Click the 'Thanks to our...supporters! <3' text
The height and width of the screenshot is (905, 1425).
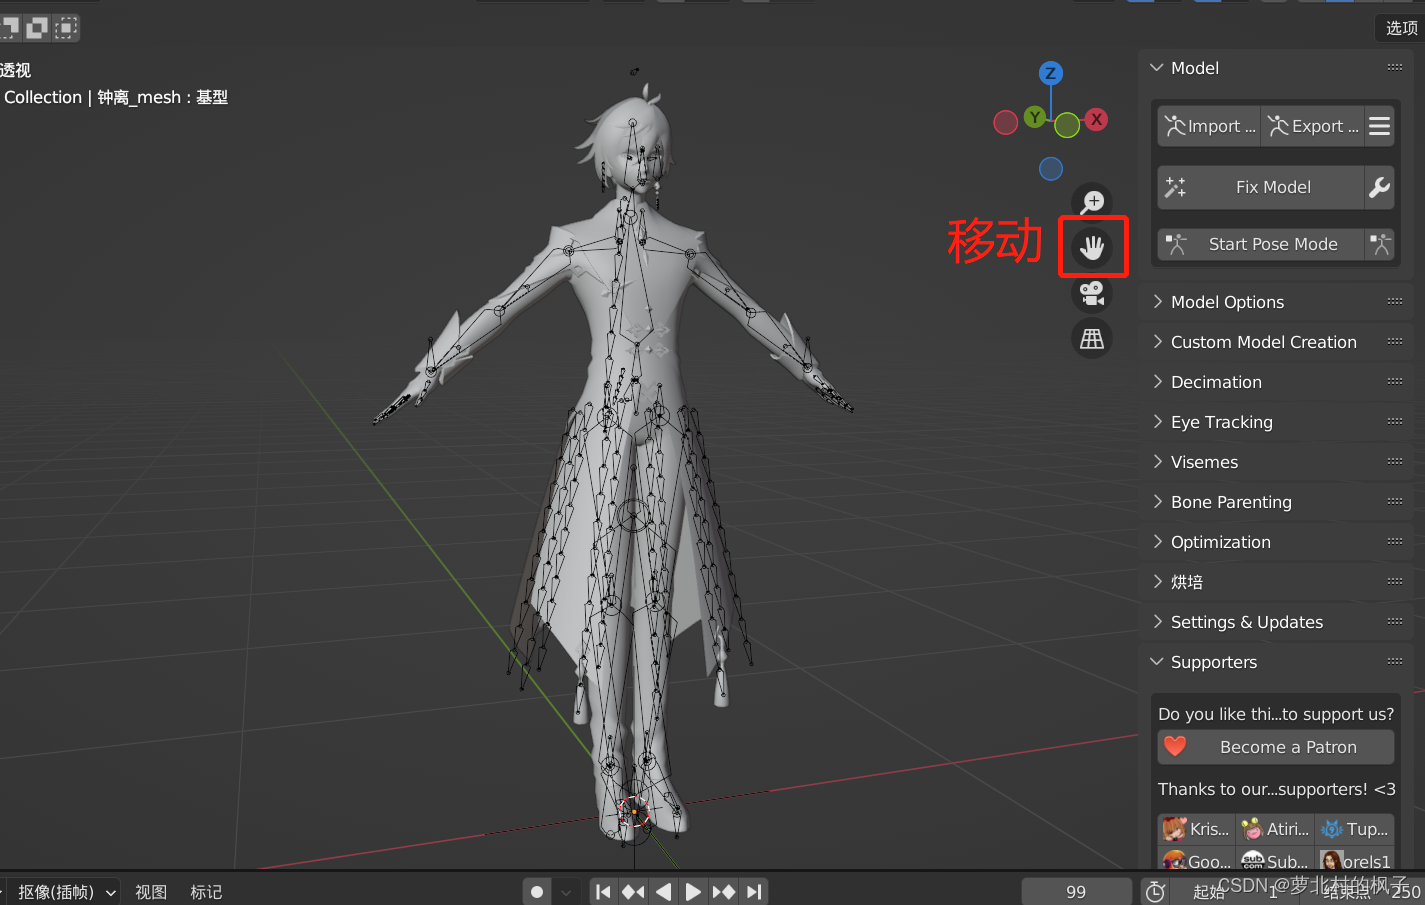(x=1276, y=789)
